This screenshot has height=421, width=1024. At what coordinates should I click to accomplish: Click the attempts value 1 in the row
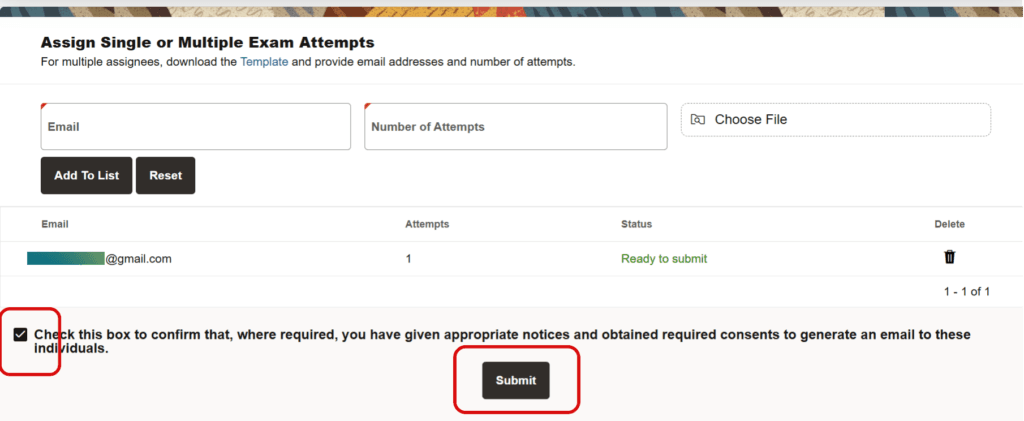pyautogui.click(x=408, y=258)
